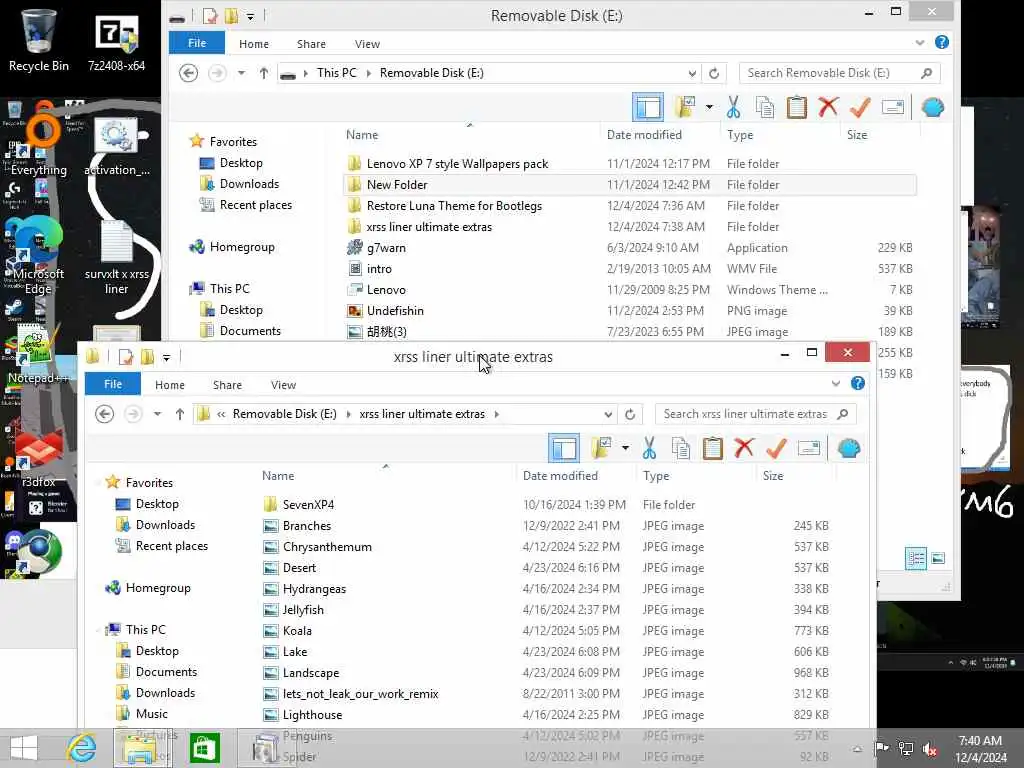
Task: Sort by Date modified column in xrss liner ultimate extras
Action: pyautogui.click(x=560, y=476)
